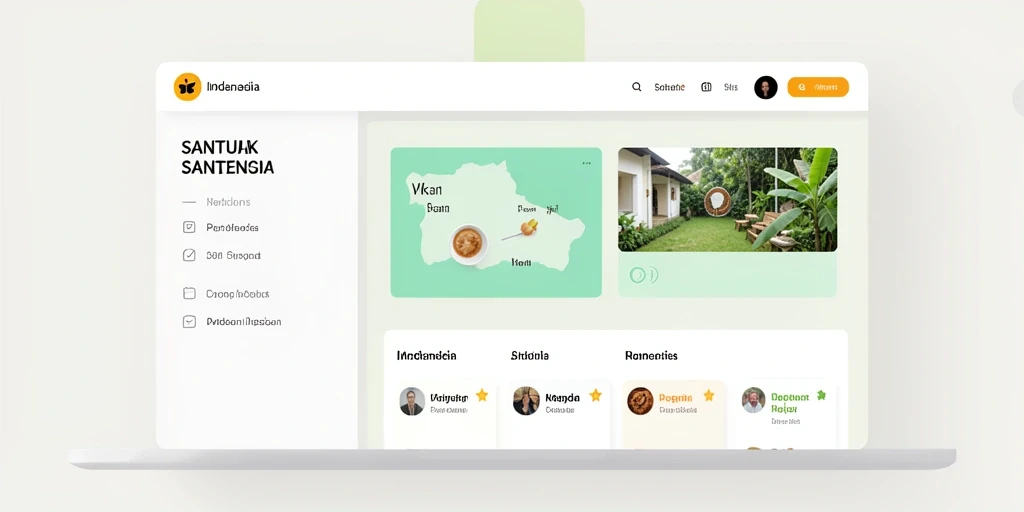Click the orange butterfly logo icon
This screenshot has width=1024, height=512.
pos(187,87)
